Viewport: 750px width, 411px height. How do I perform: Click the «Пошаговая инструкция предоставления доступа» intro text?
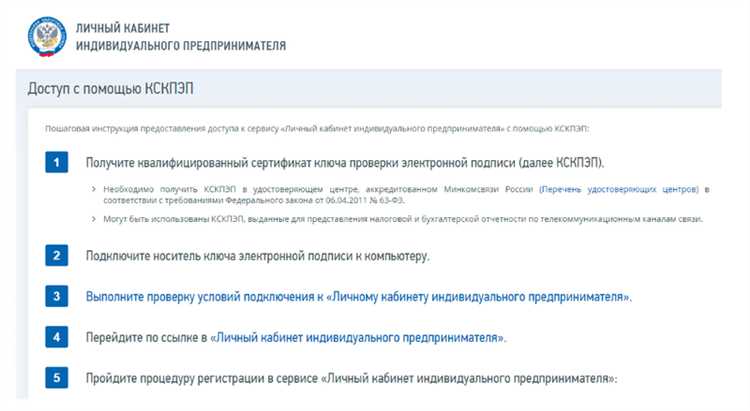click(317, 129)
